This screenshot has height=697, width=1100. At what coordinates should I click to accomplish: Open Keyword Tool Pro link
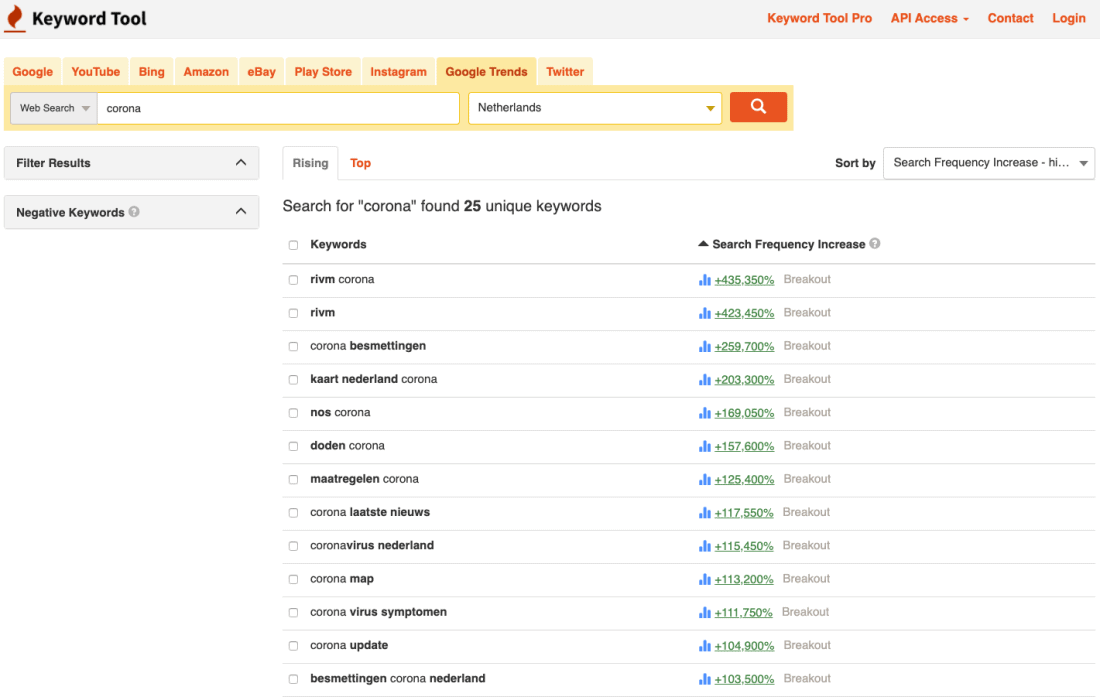819,18
